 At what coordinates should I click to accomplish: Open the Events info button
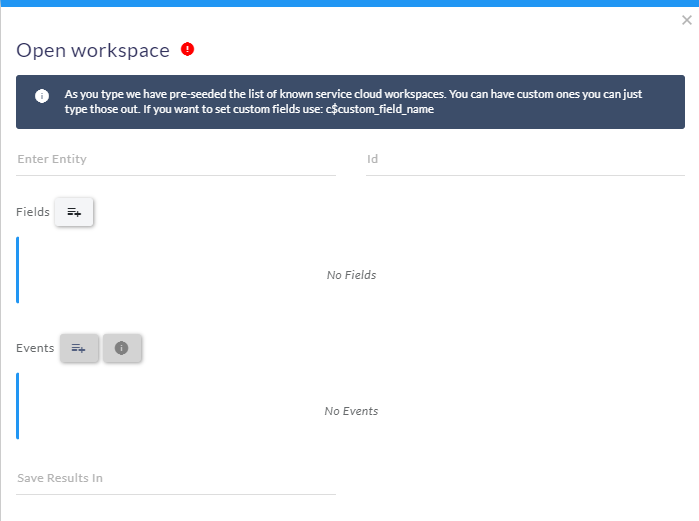tap(122, 348)
